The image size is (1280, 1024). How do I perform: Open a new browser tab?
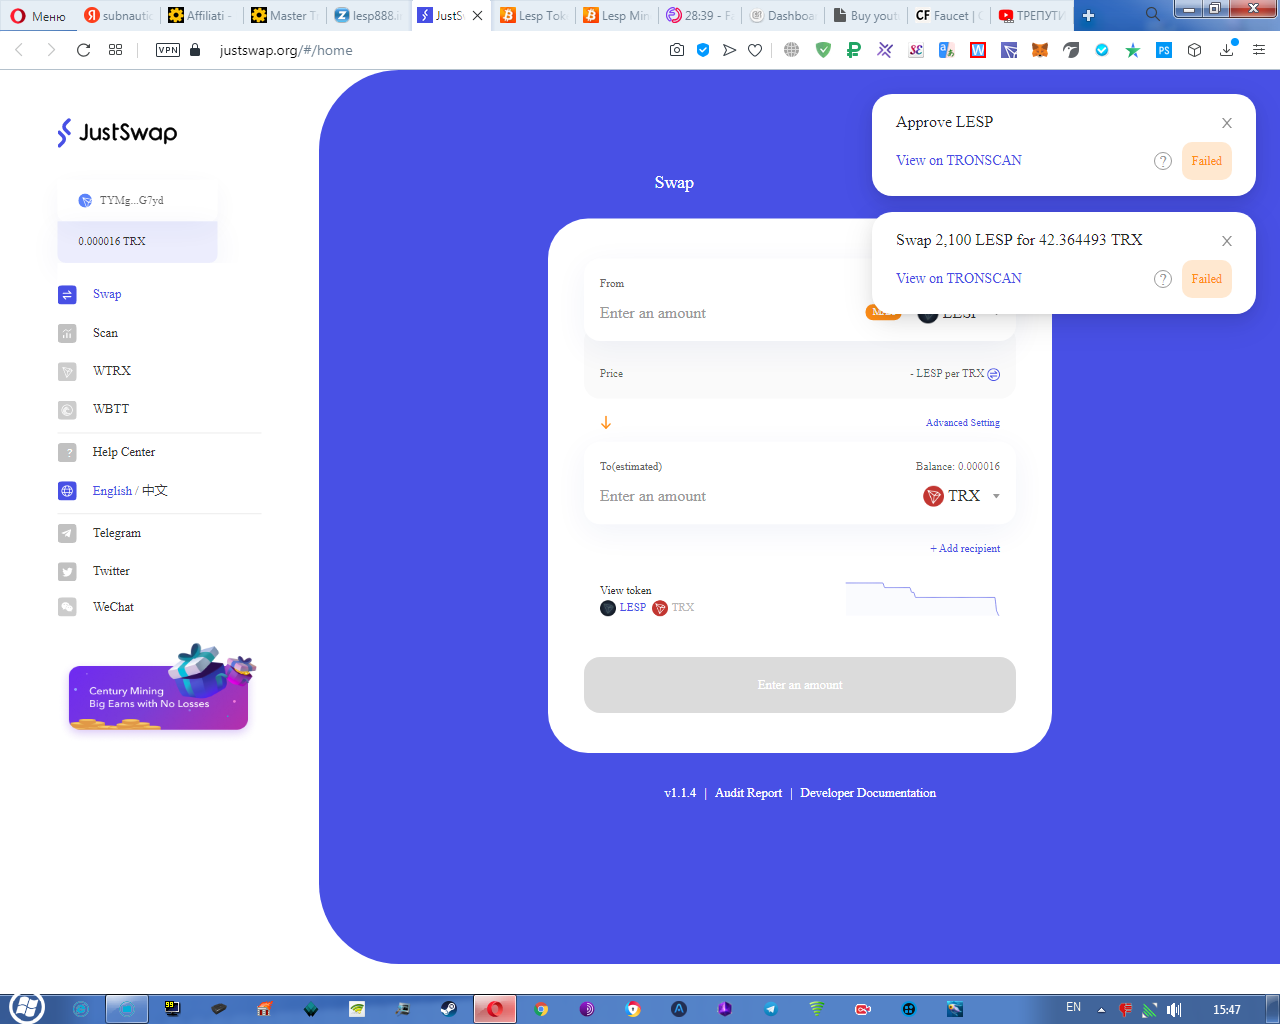(1088, 15)
